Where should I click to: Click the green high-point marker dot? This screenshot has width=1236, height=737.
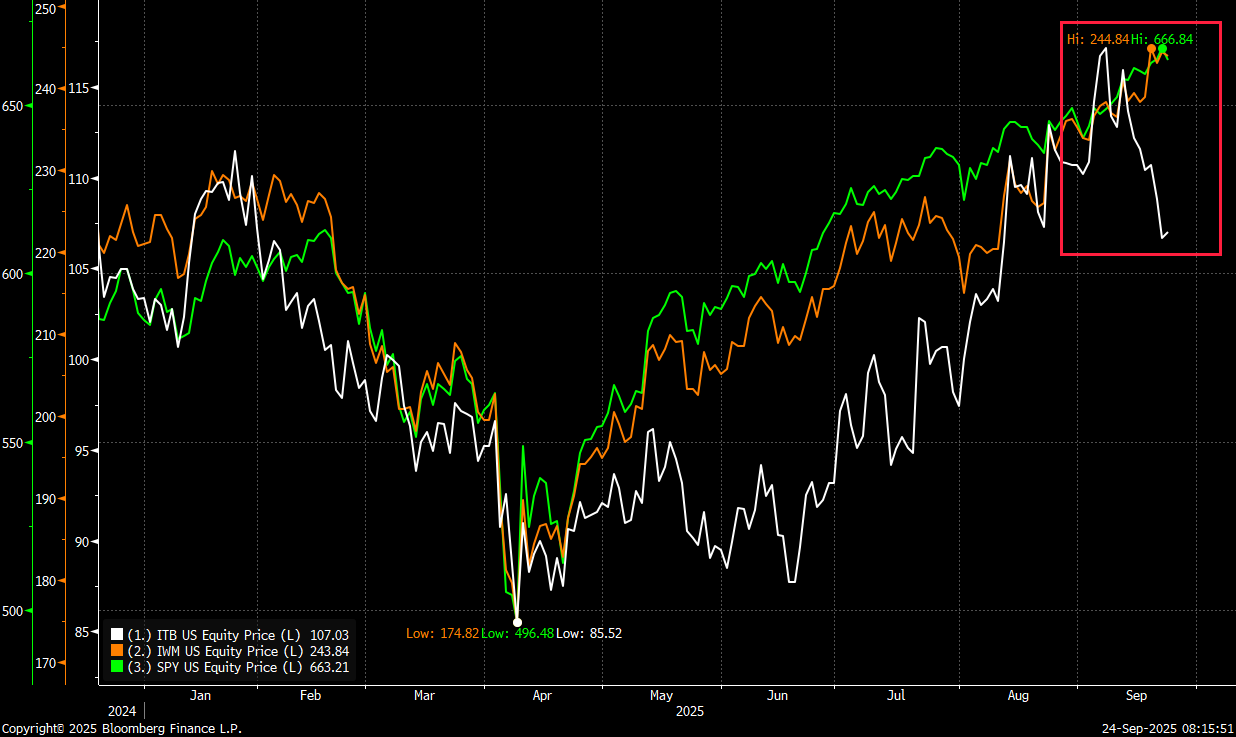point(1162,49)
